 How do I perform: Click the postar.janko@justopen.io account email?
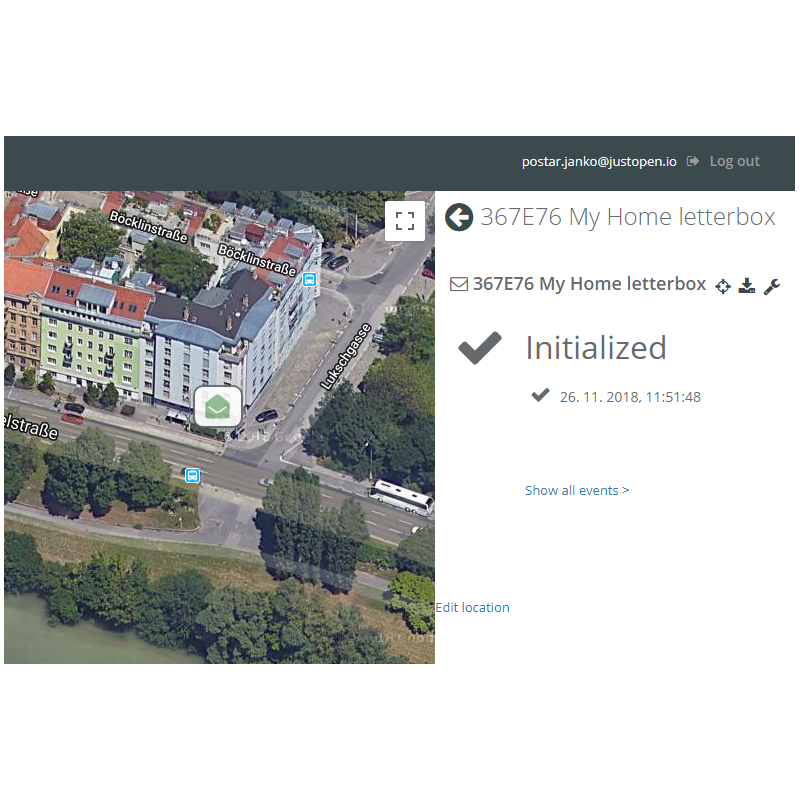pos(598,161)
